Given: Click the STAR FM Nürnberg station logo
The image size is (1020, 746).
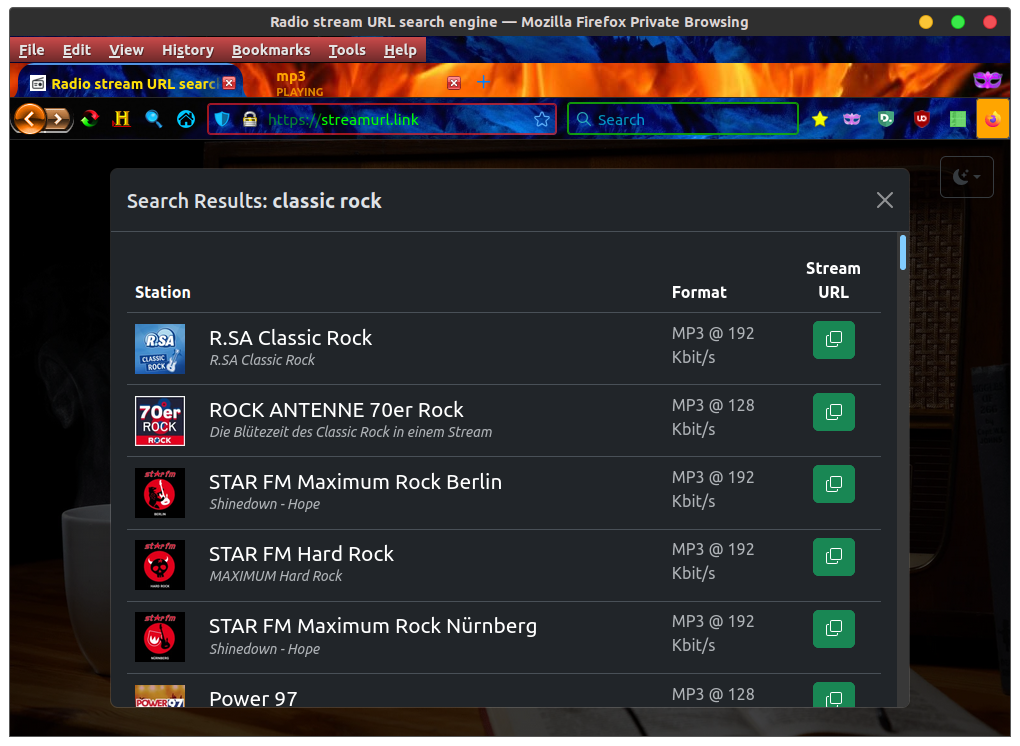Looking at the screenshot, I should tap(159, 637).
